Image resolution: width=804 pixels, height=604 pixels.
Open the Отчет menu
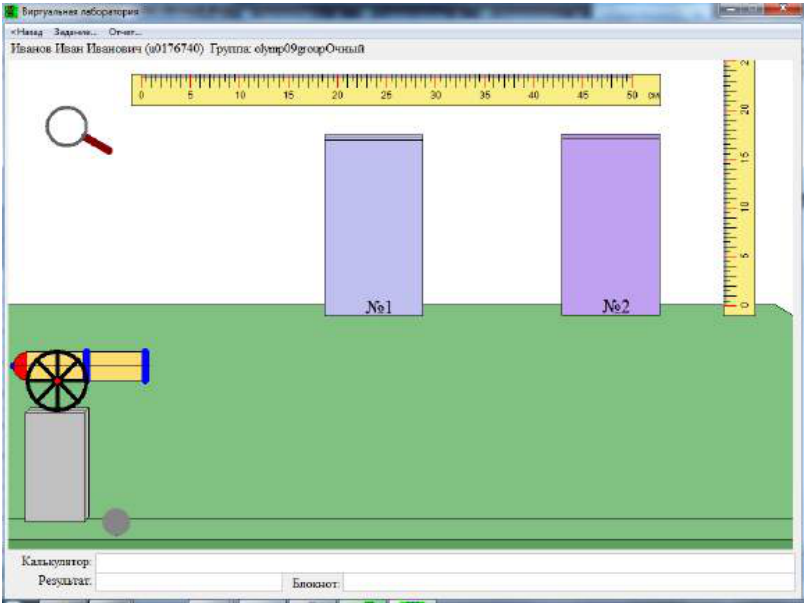point(125,32)
